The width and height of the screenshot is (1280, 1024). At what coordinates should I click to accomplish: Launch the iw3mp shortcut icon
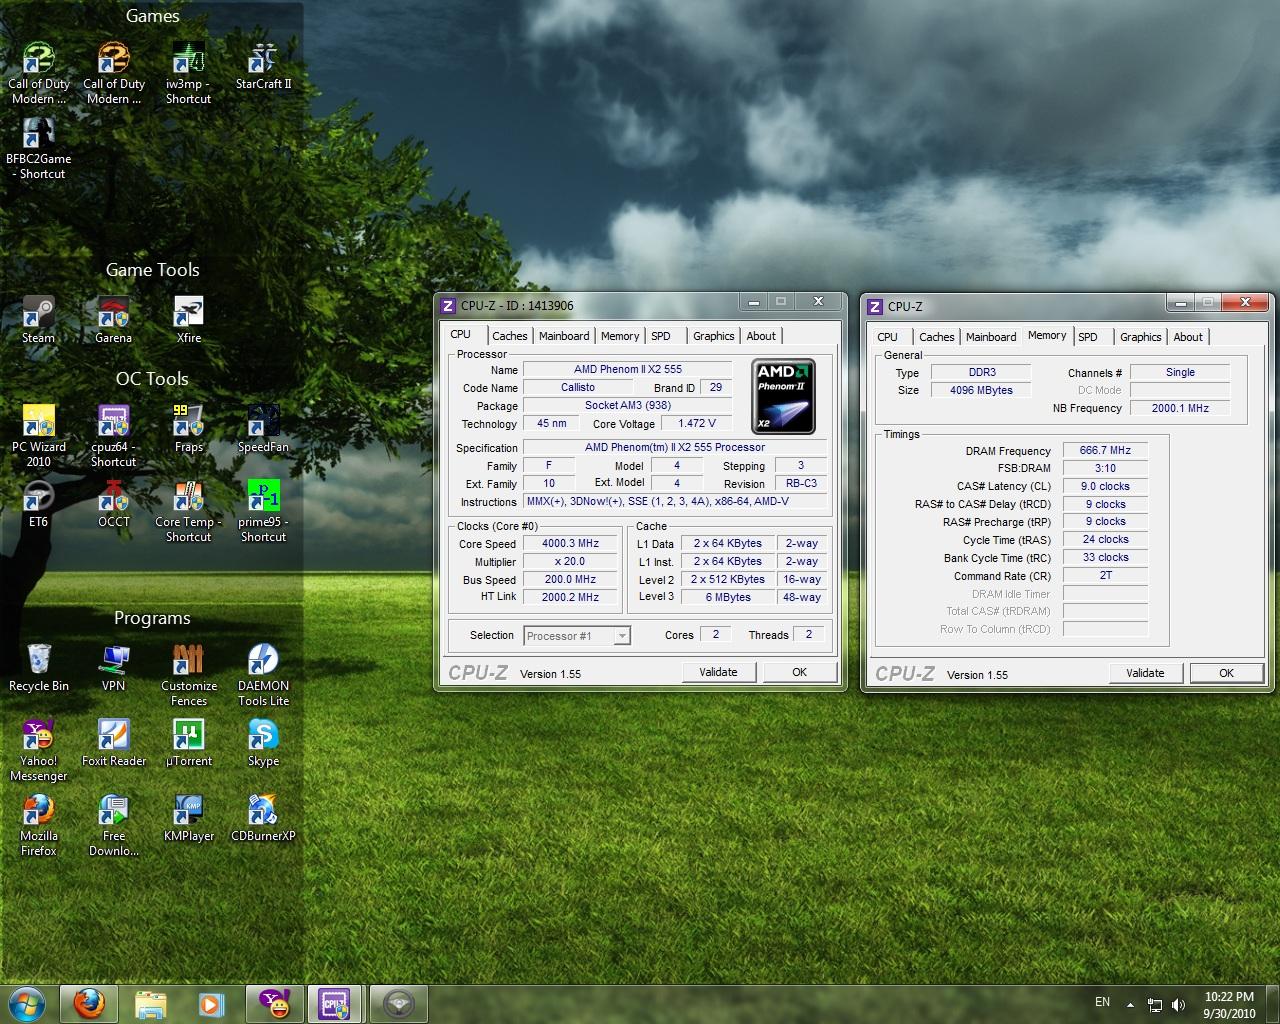pyautogui.click(x=188, y=72)
